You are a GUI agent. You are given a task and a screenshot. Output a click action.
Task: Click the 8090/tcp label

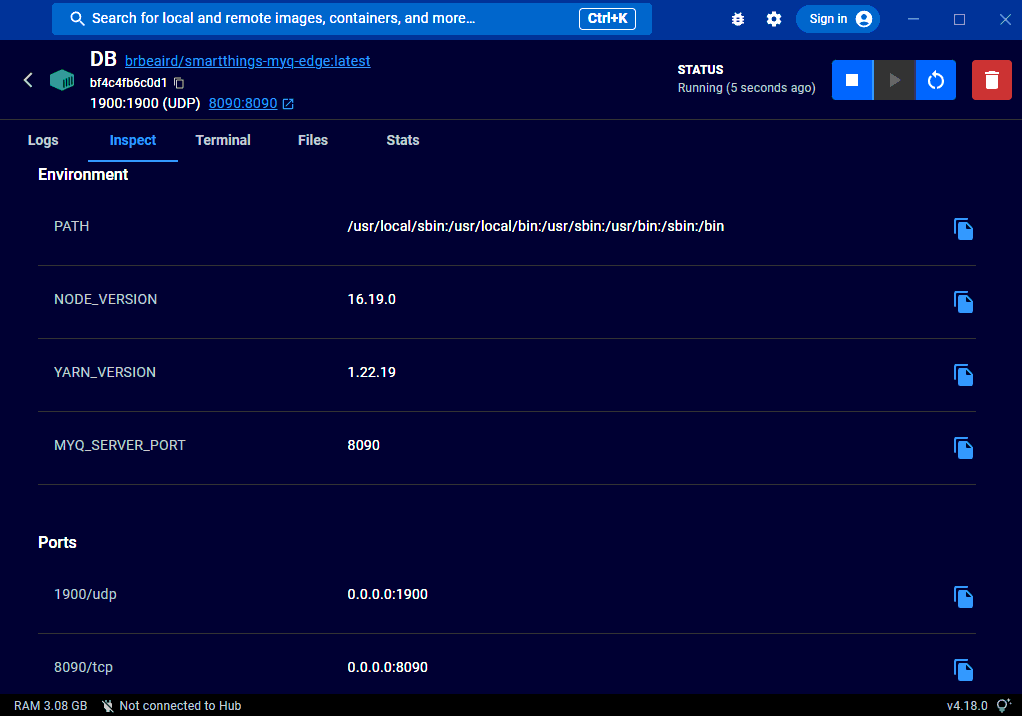[83, 667]
